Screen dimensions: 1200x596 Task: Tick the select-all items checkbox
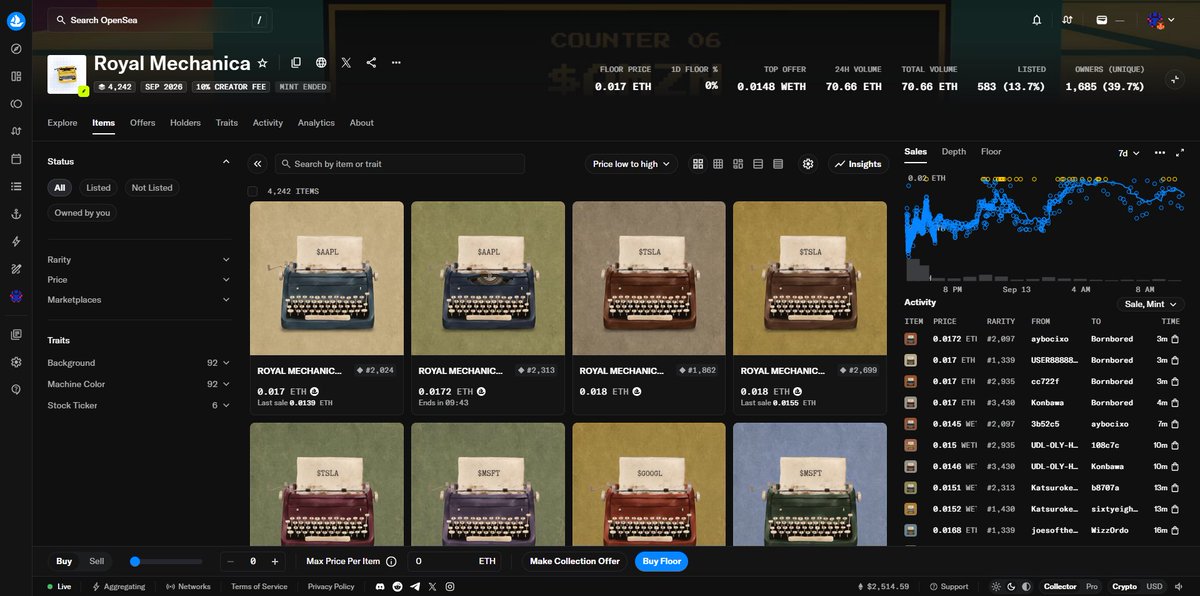click(x=253, y=191)
